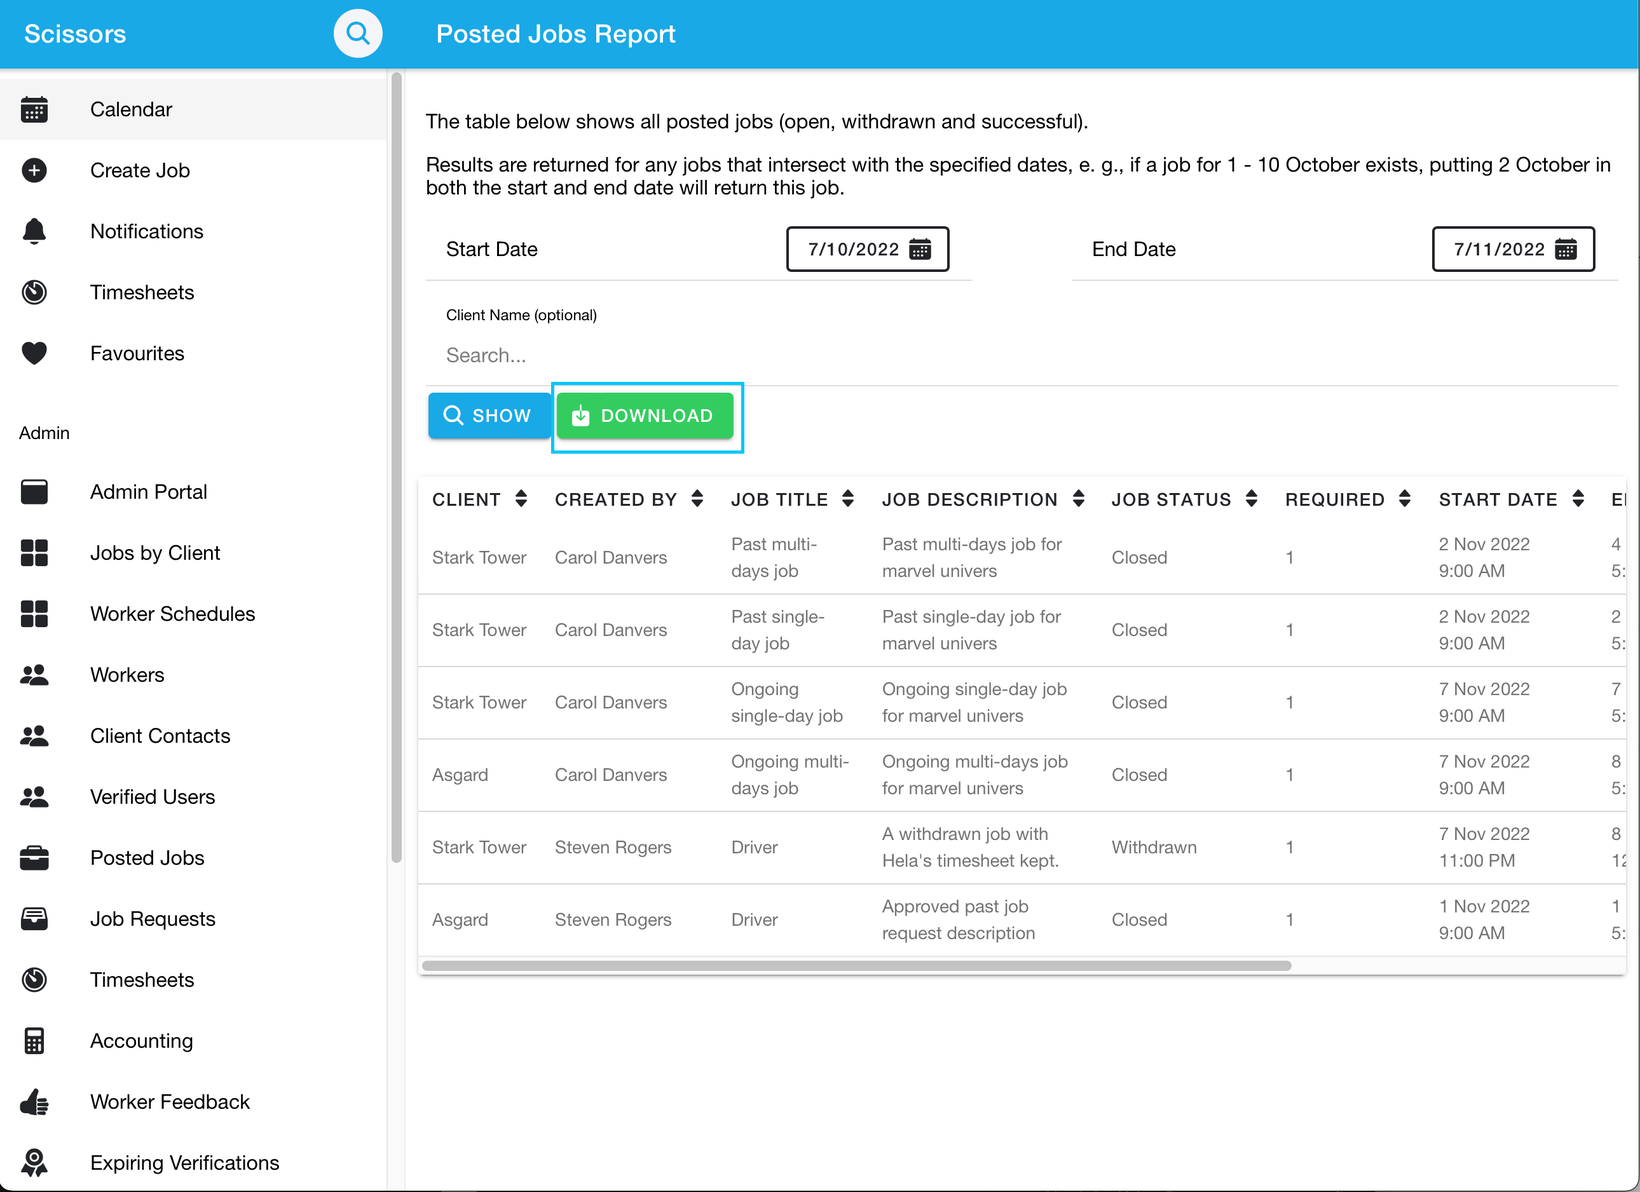1640x1192 pixels.
Task: Go to Create Job page
Action: pos(193,171)
